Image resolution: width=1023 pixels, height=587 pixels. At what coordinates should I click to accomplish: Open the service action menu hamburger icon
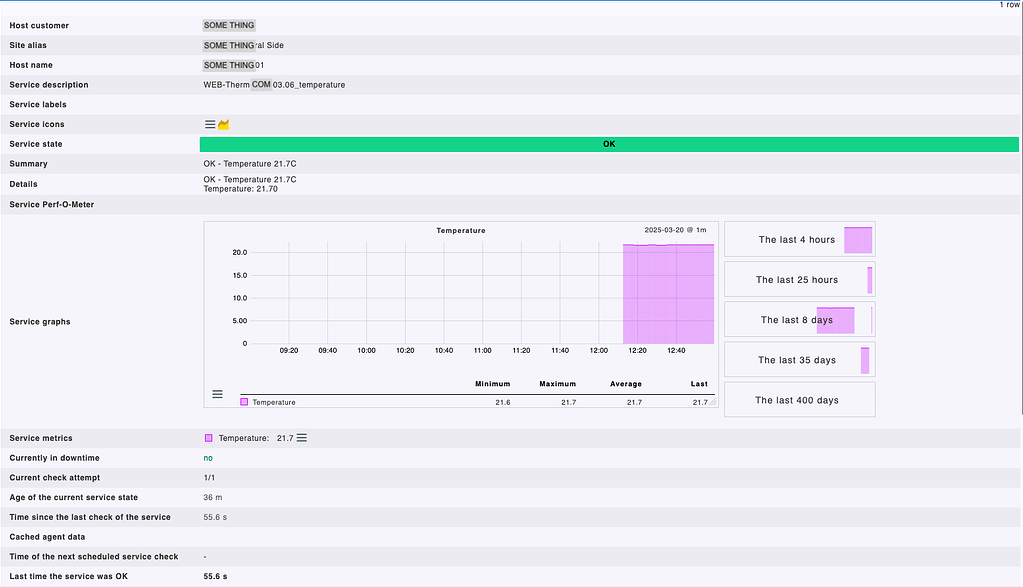210,124
